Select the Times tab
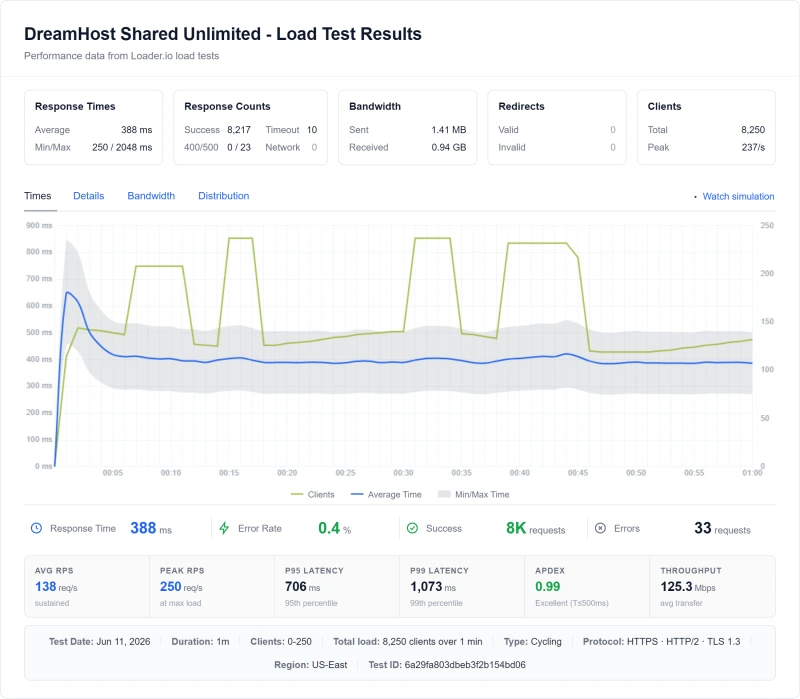 click(38, 196)
